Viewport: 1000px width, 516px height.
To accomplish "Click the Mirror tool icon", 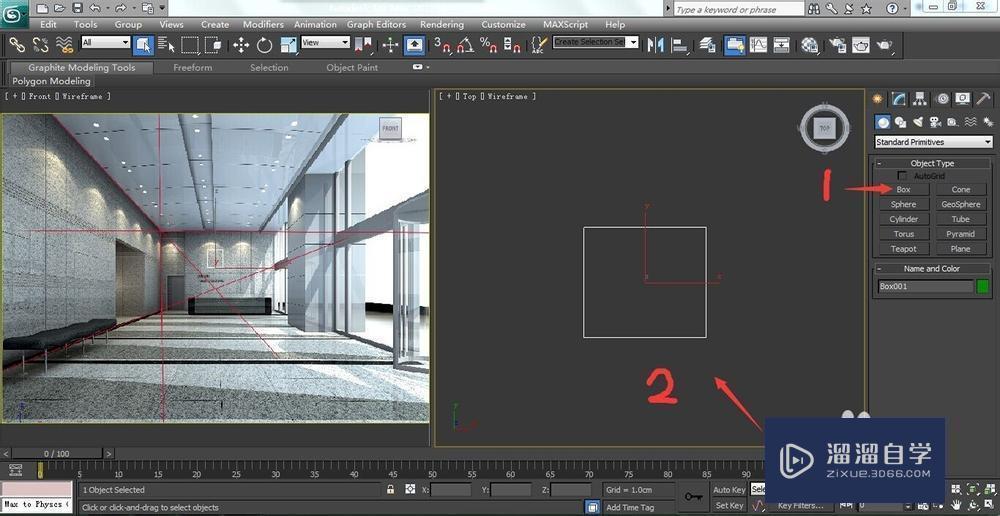I will click(655, 45).
